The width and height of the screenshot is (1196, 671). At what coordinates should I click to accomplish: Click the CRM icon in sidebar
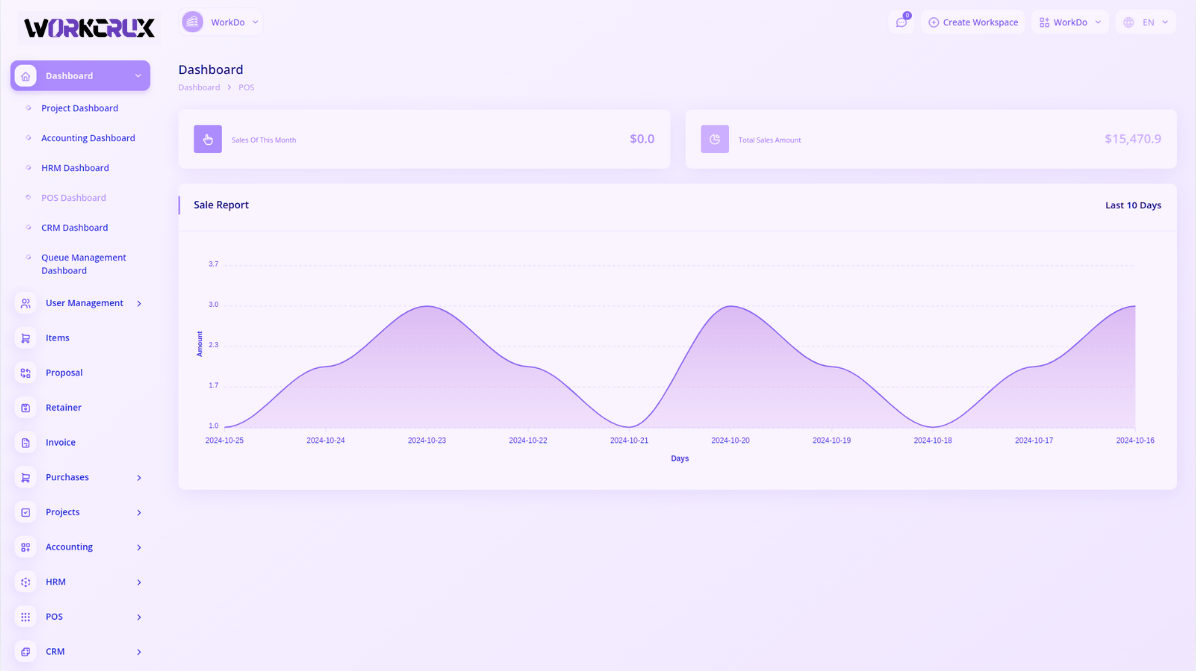(x=25, y=652)
